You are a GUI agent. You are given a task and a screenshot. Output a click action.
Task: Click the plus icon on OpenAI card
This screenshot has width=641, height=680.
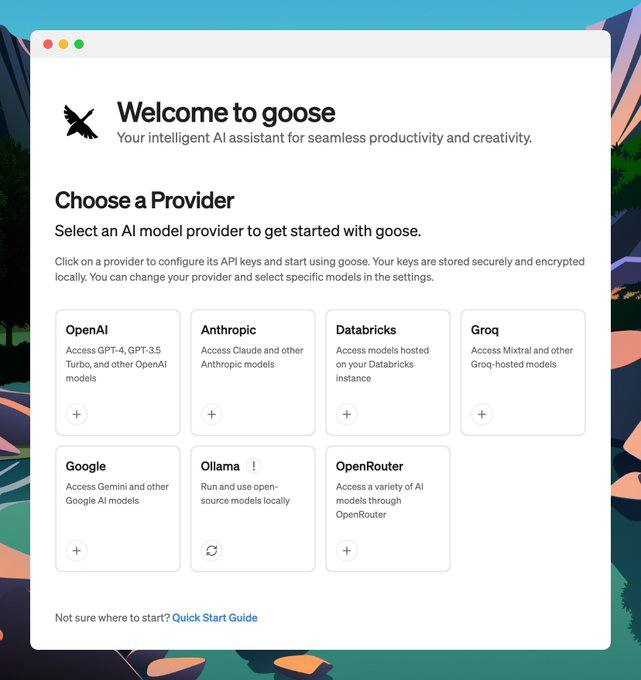77,414
